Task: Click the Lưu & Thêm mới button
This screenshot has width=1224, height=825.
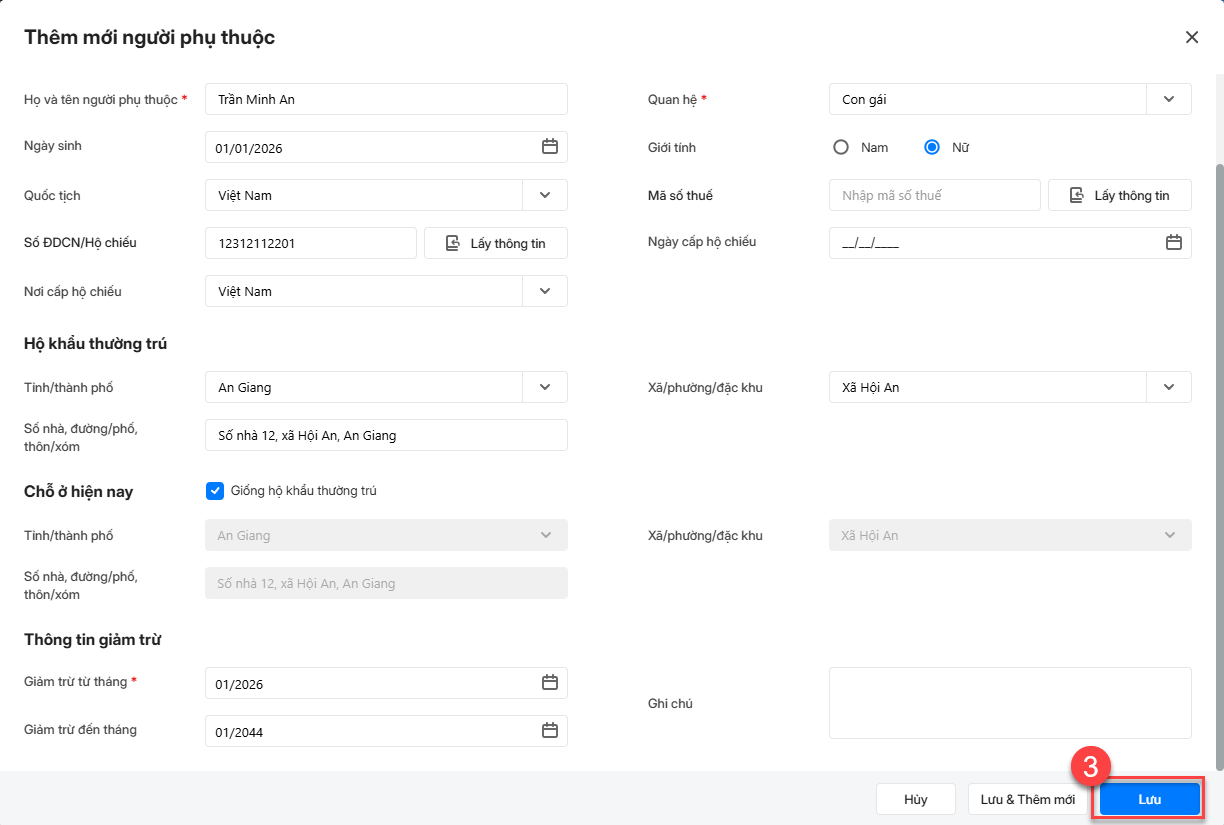Action: point(1027,799)
